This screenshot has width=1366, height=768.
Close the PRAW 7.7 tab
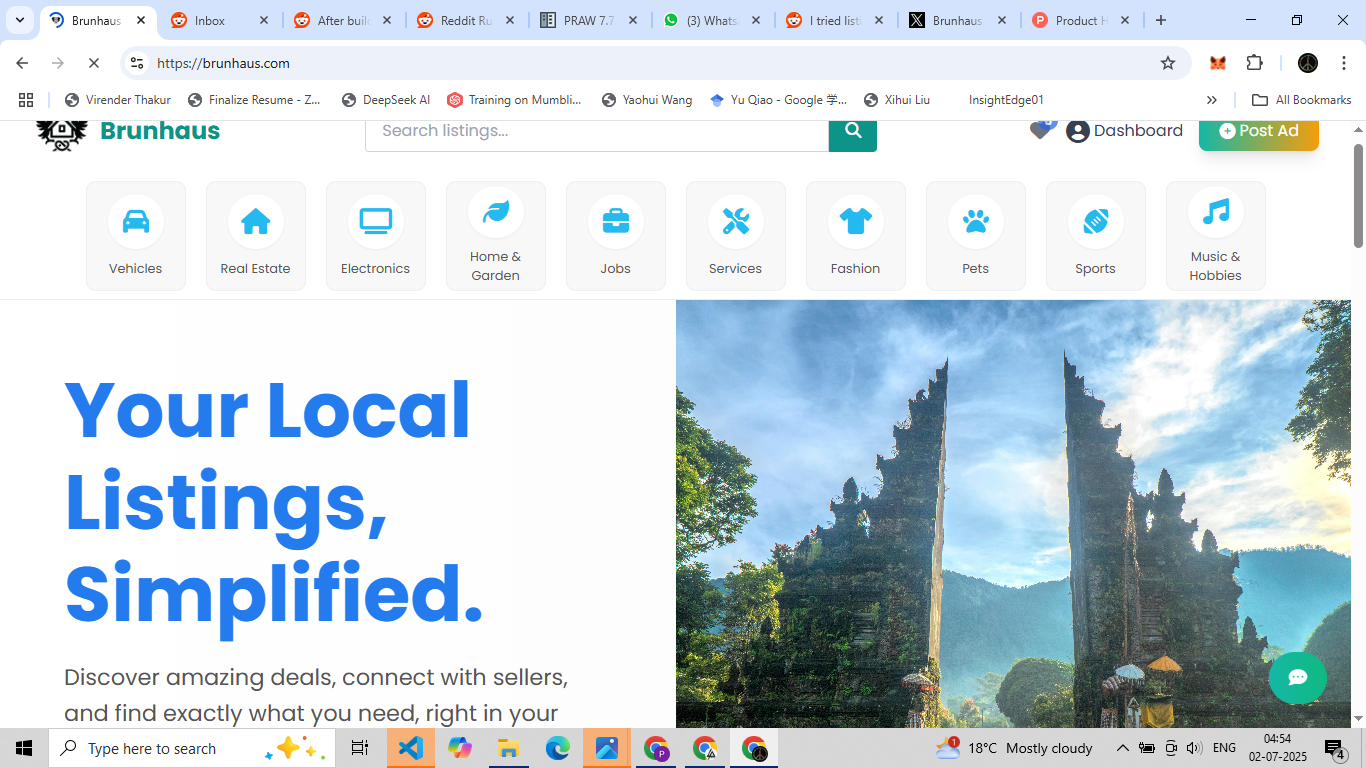coord(633,20)
